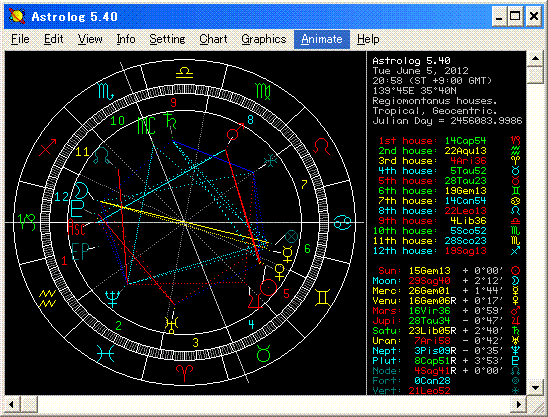Open the Setting menu
This screenshot has width=548, height=417.
coord(167,39)
